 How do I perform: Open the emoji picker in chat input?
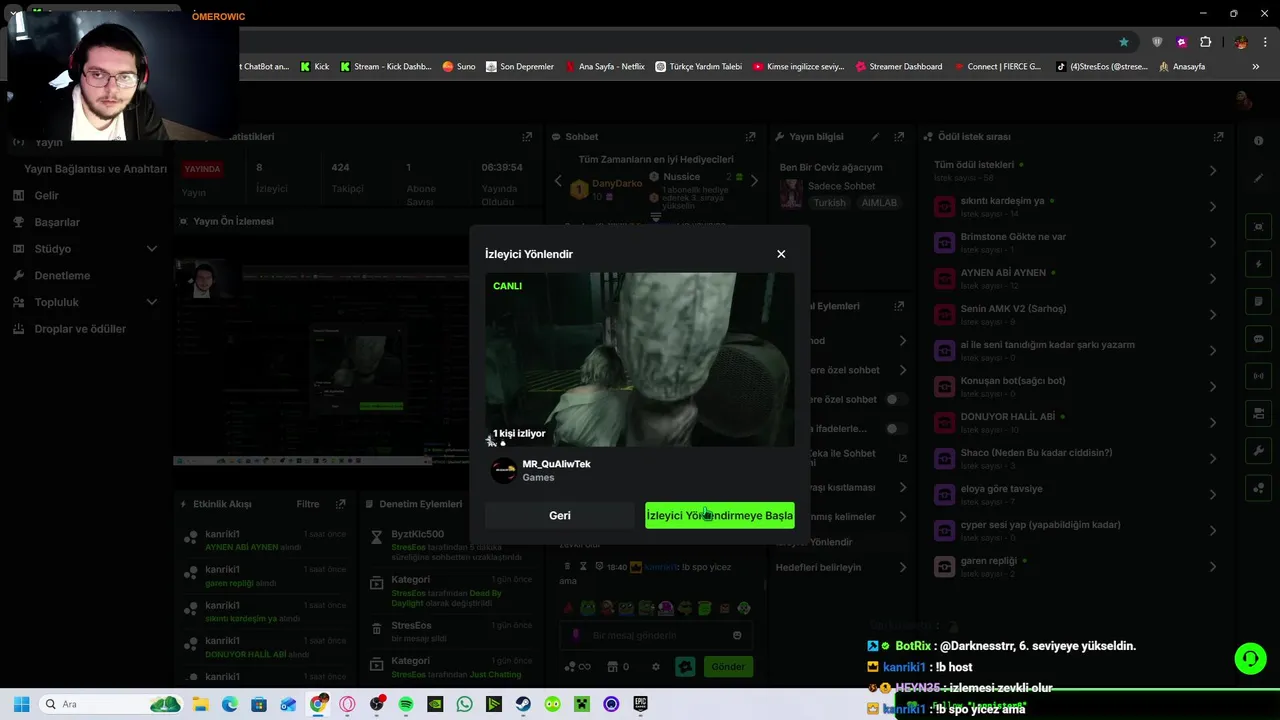coord(737,635)
